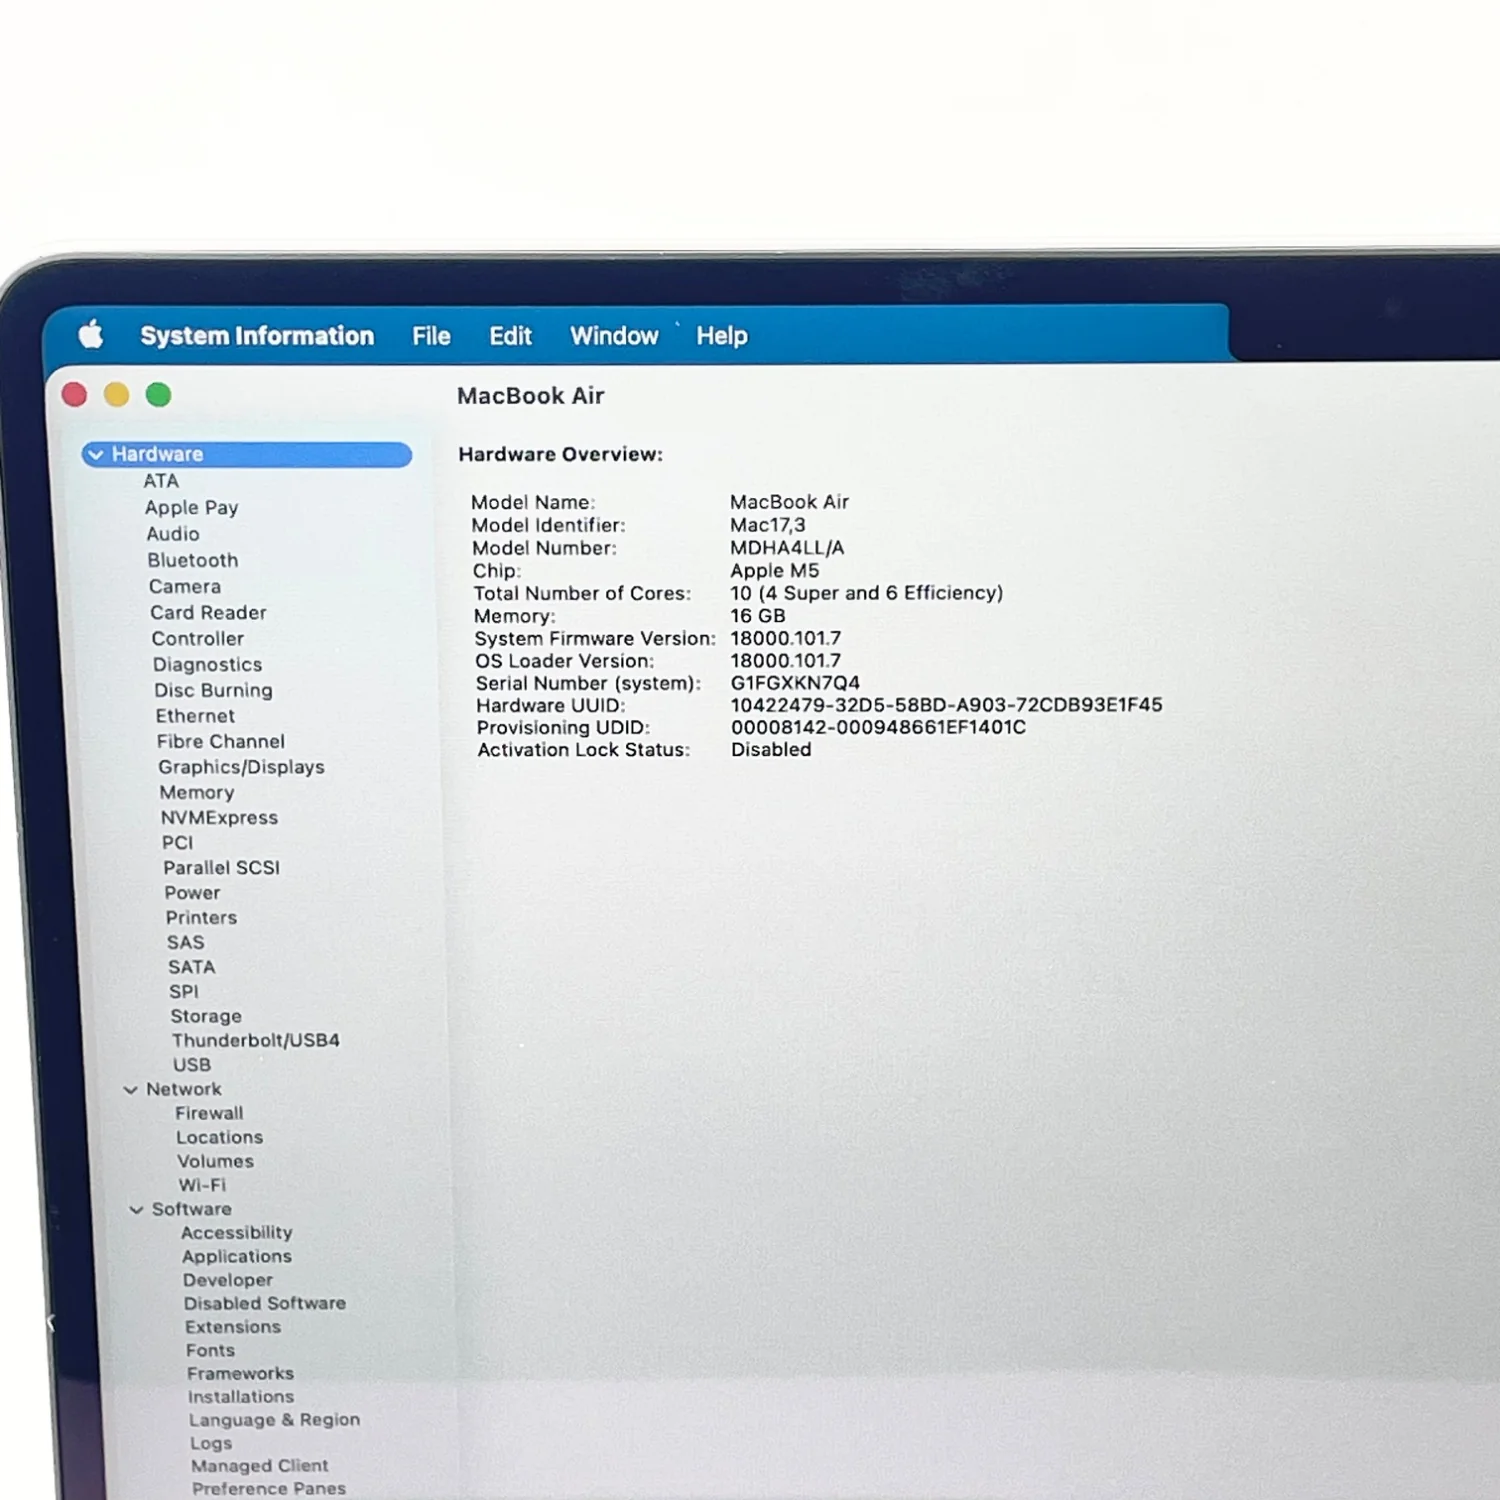
Task: Select Ethernet in the sidebar
Action: coord(195,716)
